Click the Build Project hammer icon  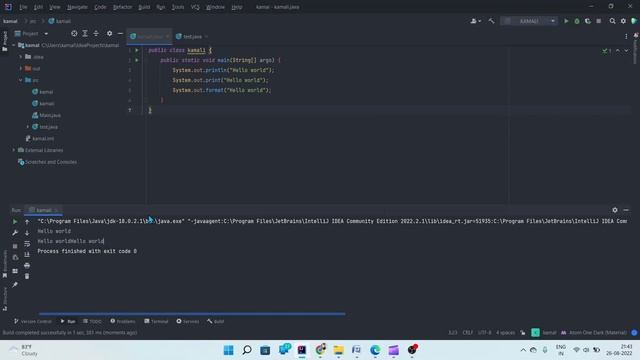[x=491, y=21]
